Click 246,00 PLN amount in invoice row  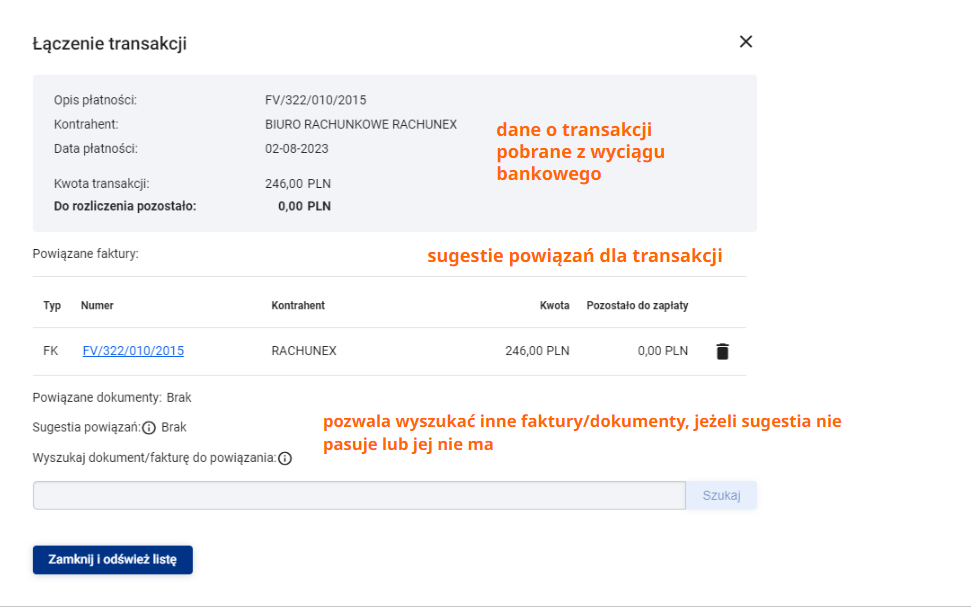537,351
